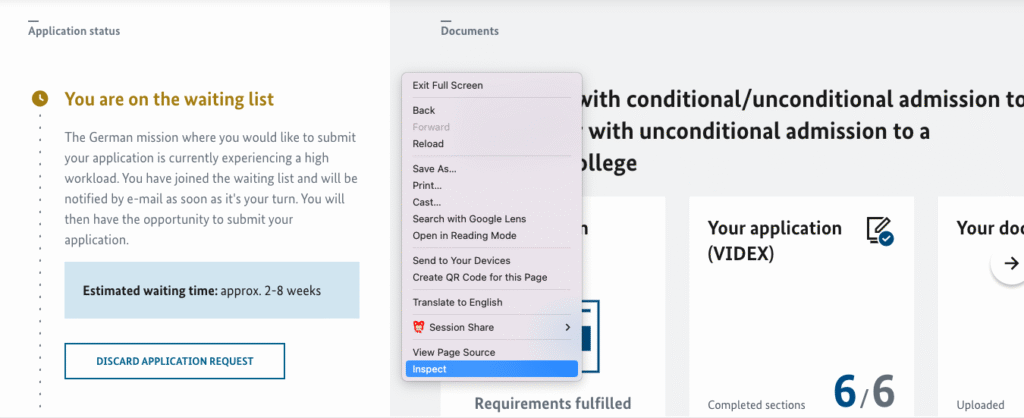Go Back using the context menu

tap(492, 110)
